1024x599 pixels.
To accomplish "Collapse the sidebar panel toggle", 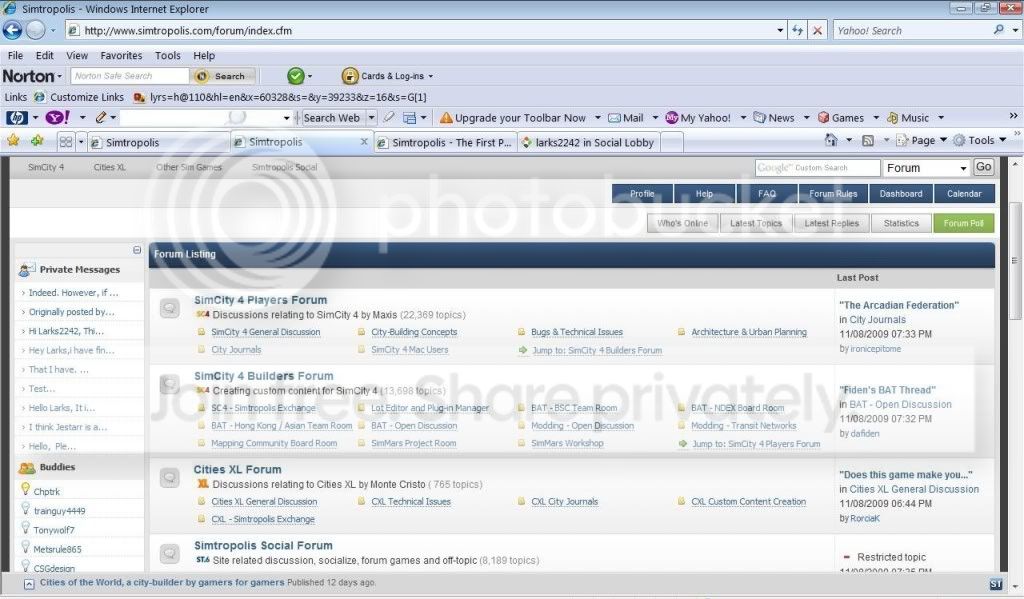I will click(x=136, y=250).
